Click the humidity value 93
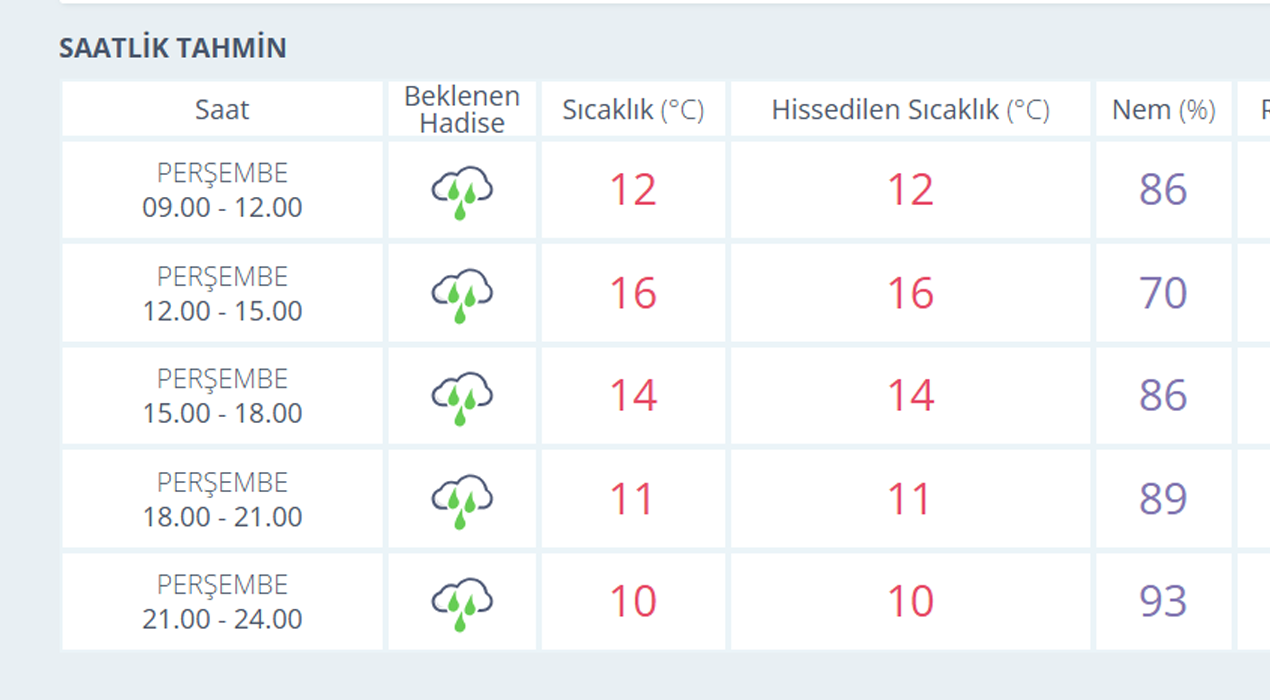The height and width of the screenshot is (700, 1270). pos(1163,602)
